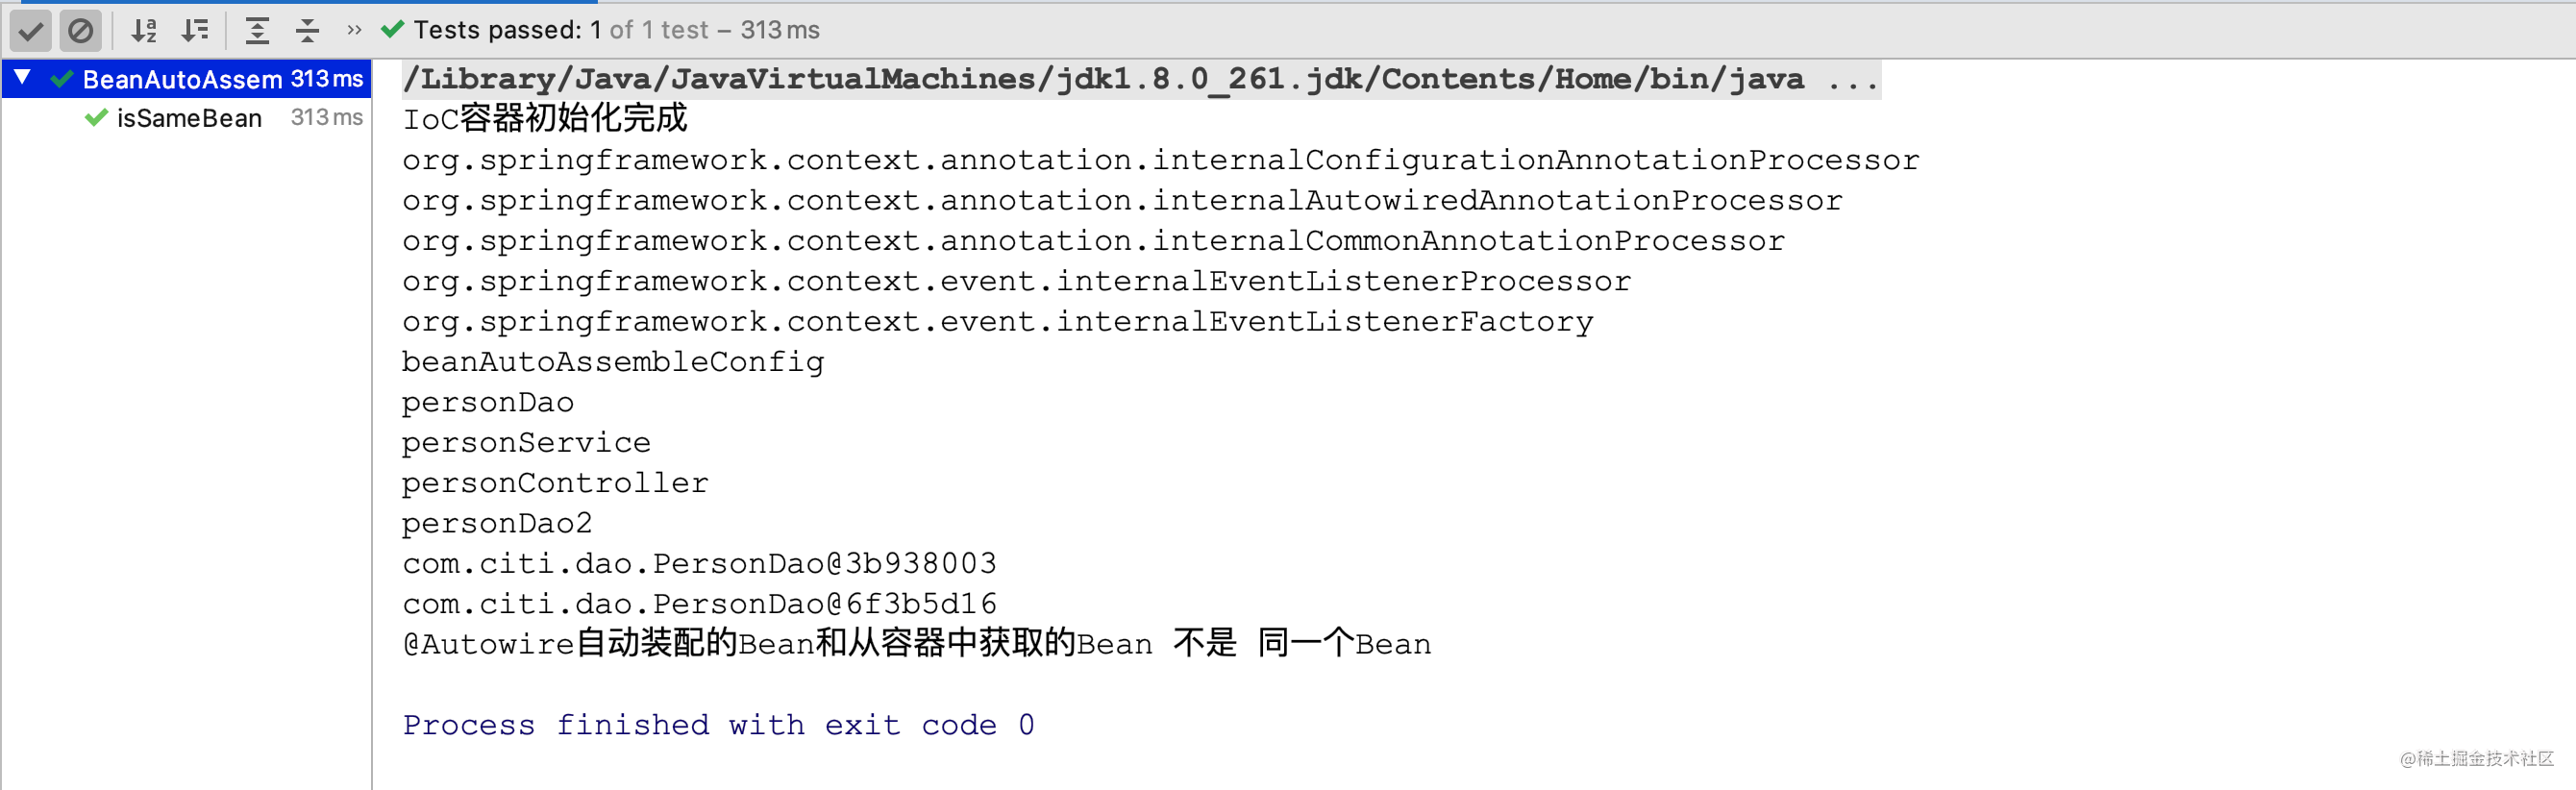Select the BeanAutoAssem test class node

click(x=182, y=79)
